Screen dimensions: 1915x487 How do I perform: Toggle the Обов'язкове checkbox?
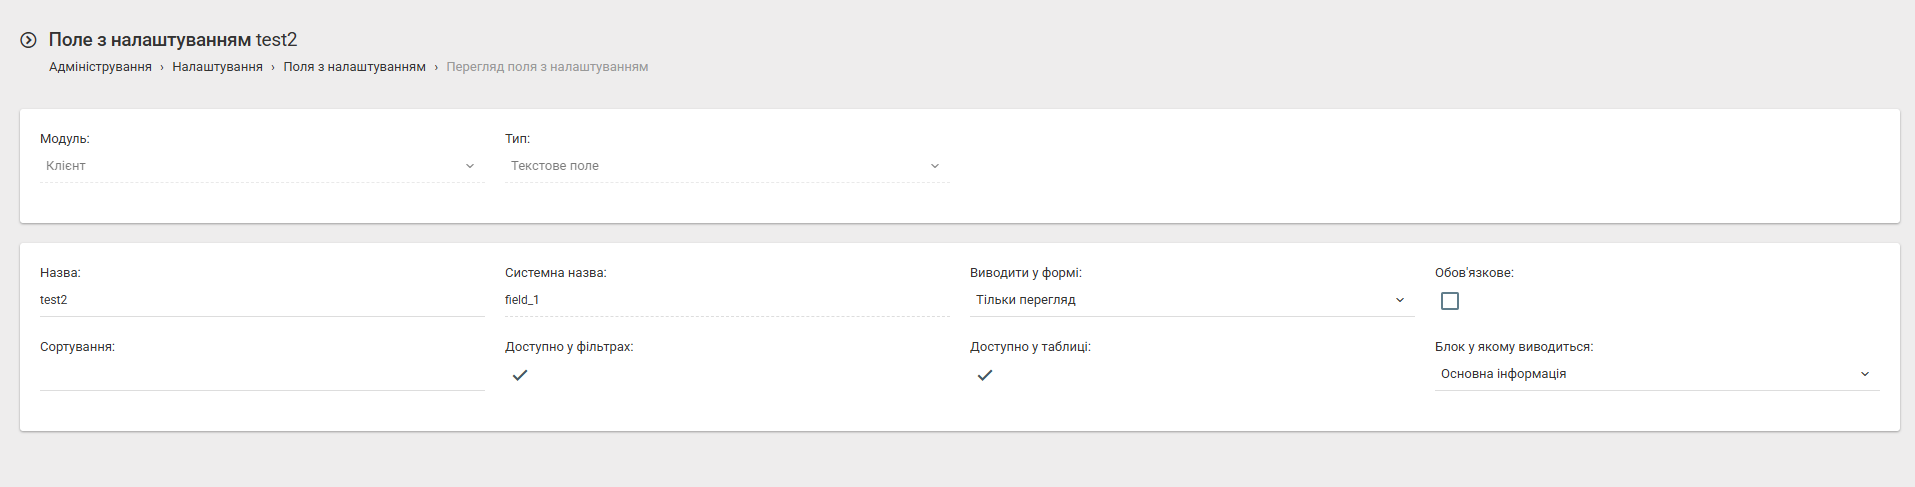1449,301
